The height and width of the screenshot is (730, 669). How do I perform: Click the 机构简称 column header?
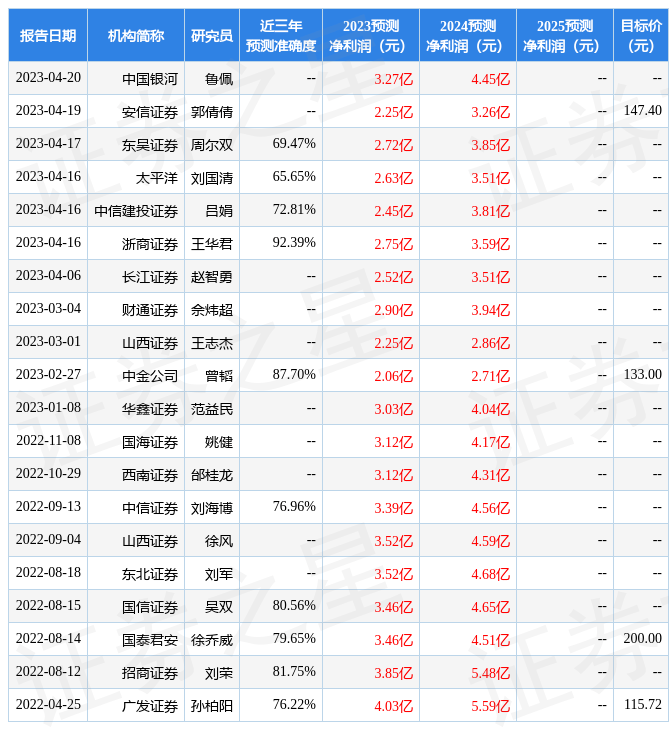[x=135, y=35]
